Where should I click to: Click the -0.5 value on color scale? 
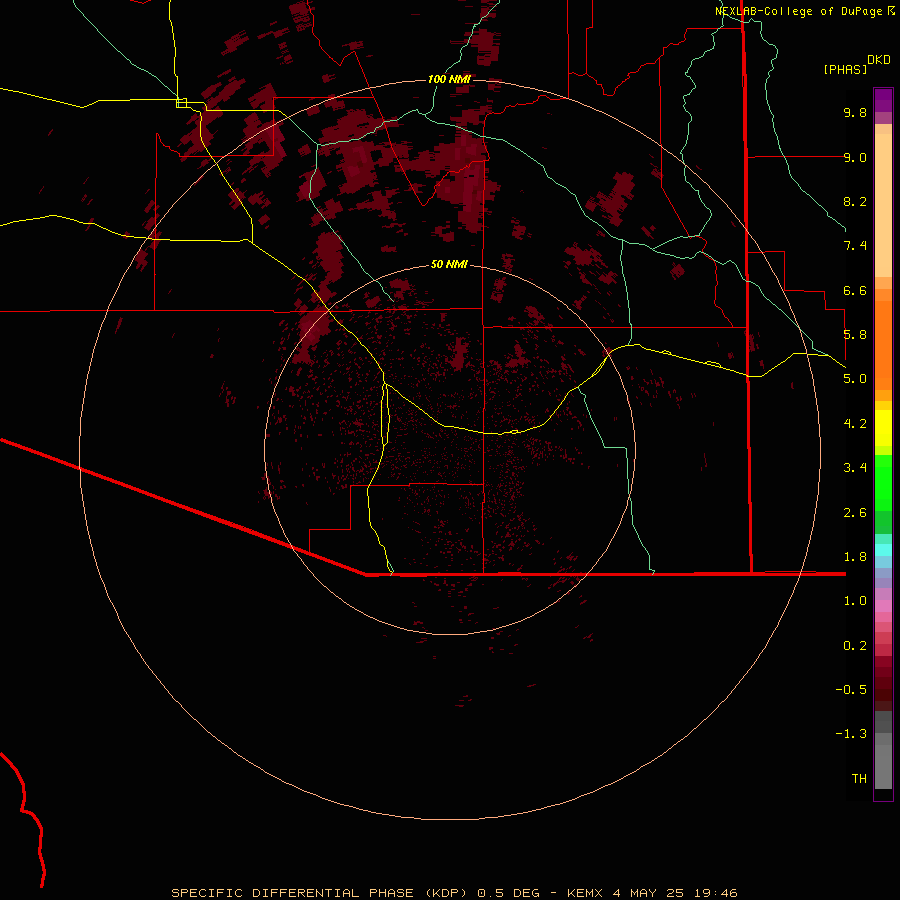(851, 690)
